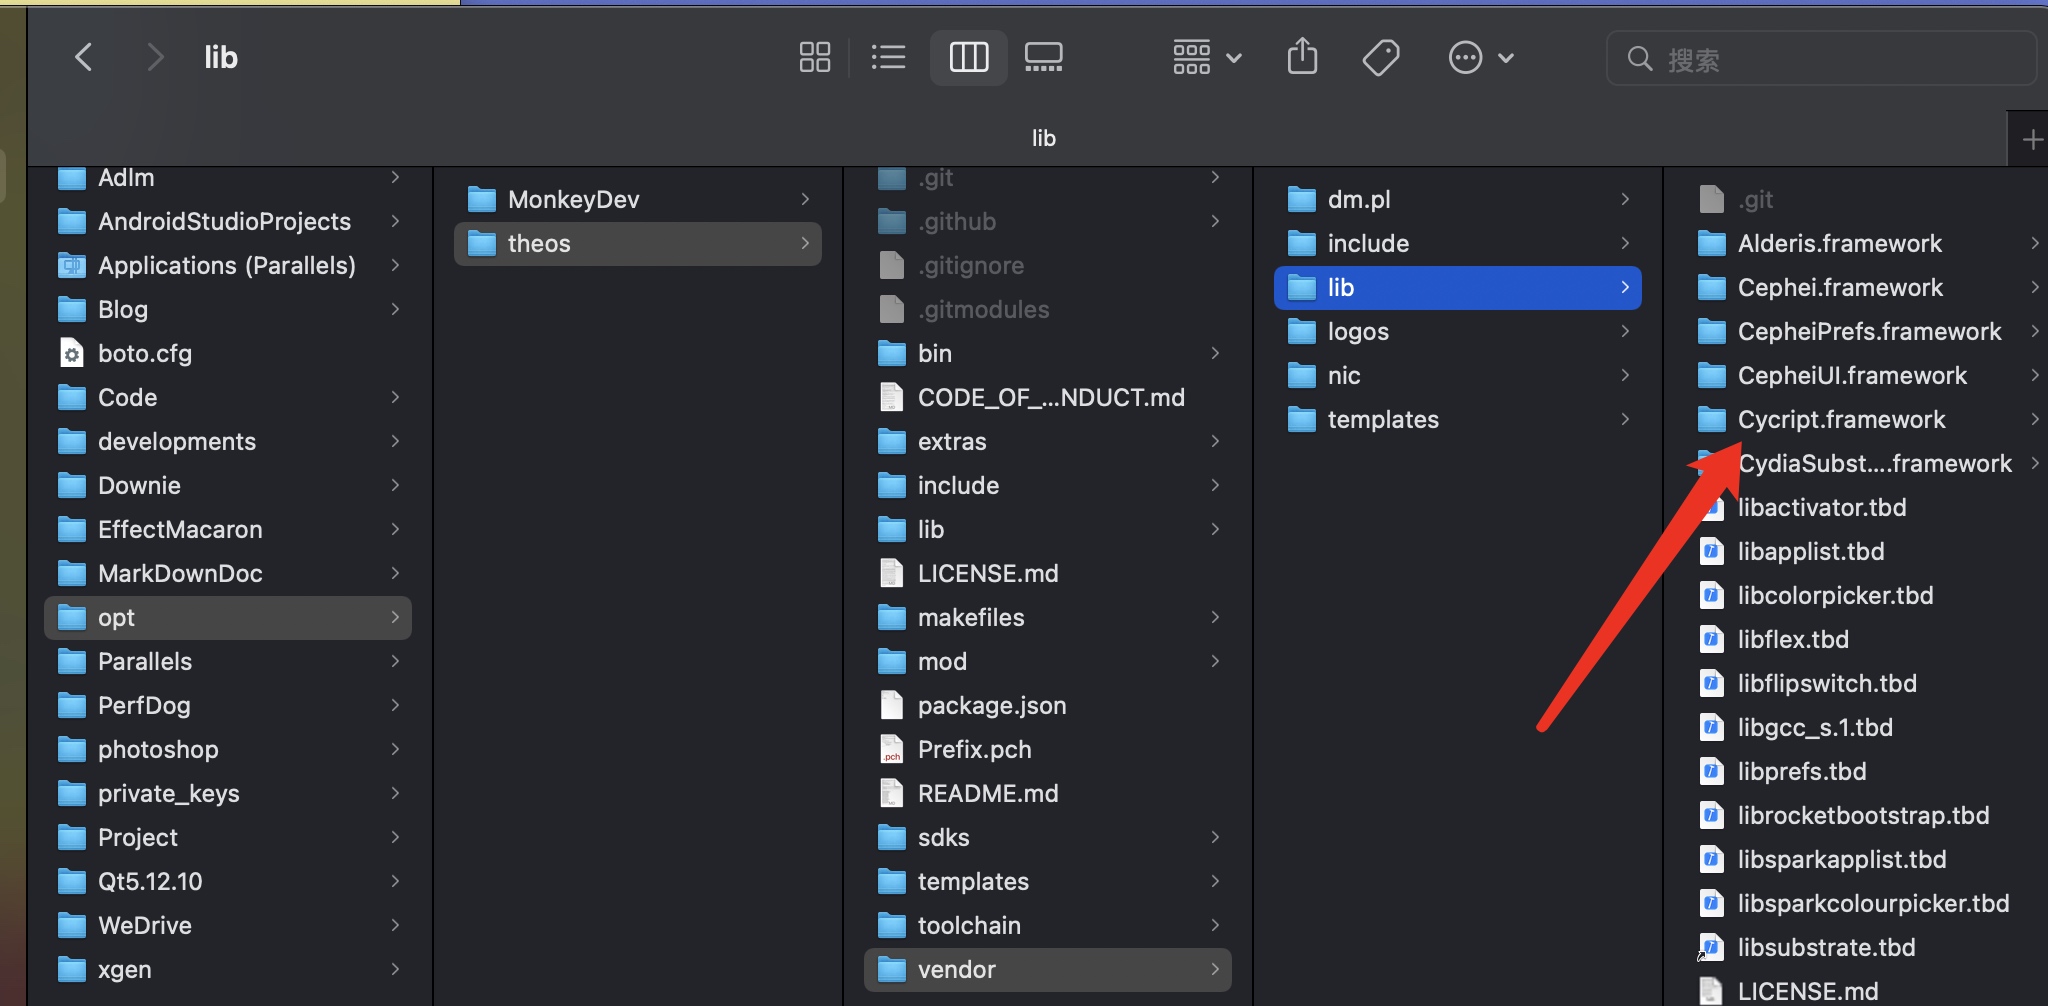Expand the theos folder chevron
Screen dimensions: 2048x1006
click(x=805, y=243)
